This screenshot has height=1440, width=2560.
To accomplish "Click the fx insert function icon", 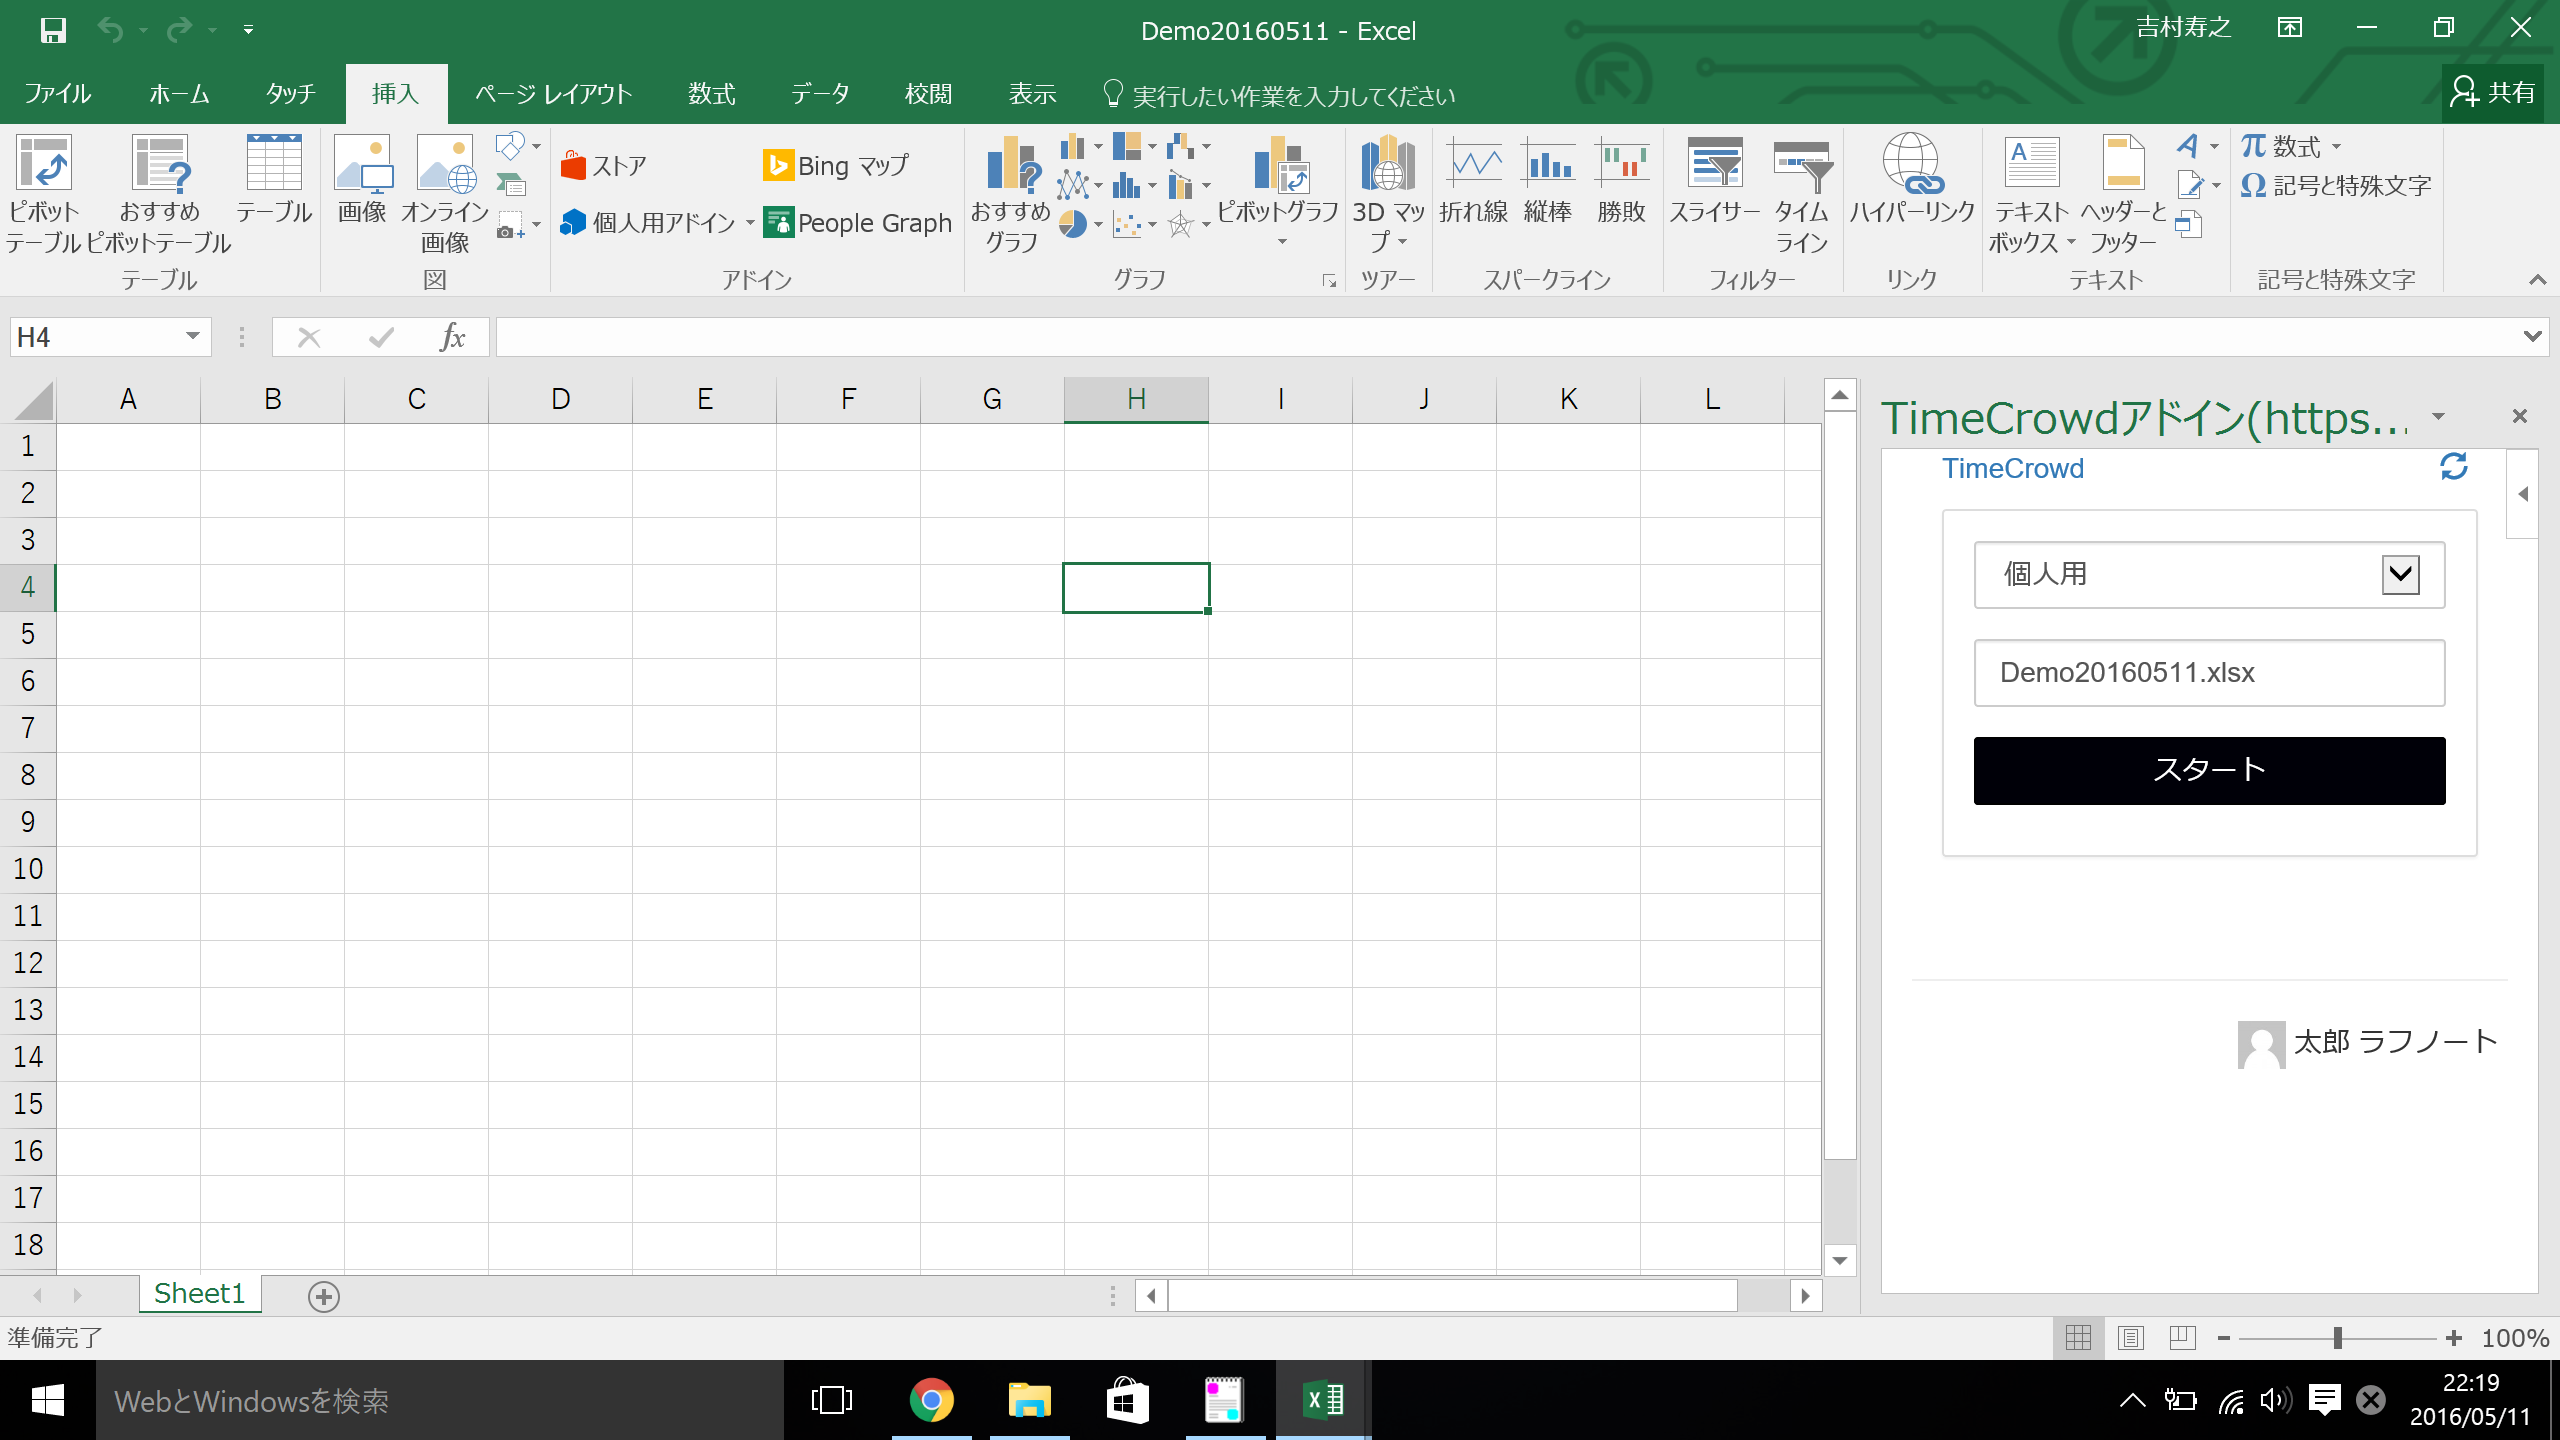I will [453, 337].
